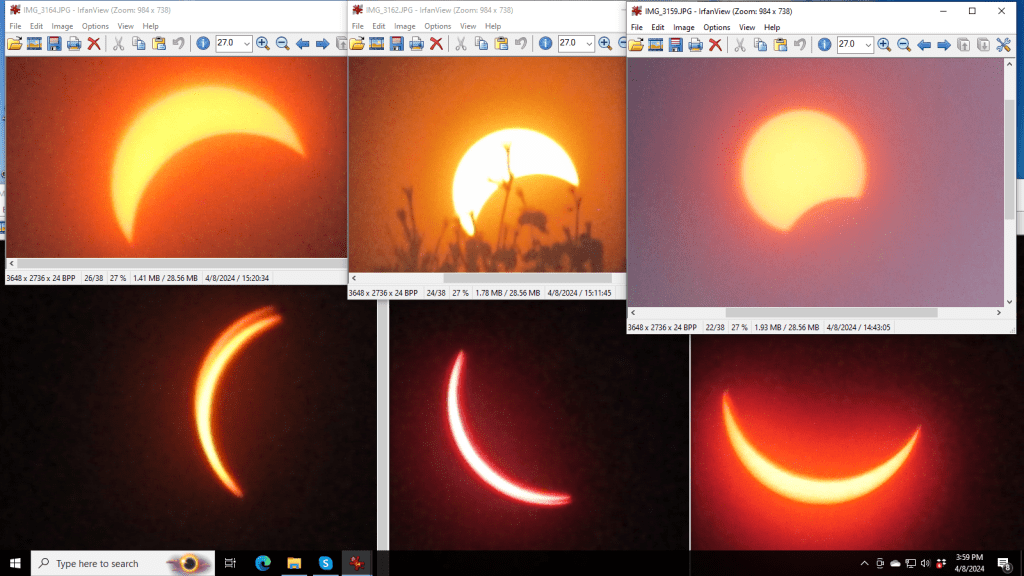Click the Print icon in IMG_3162 window
Viewport: 1024px width, 576px height.
(416, 44)
